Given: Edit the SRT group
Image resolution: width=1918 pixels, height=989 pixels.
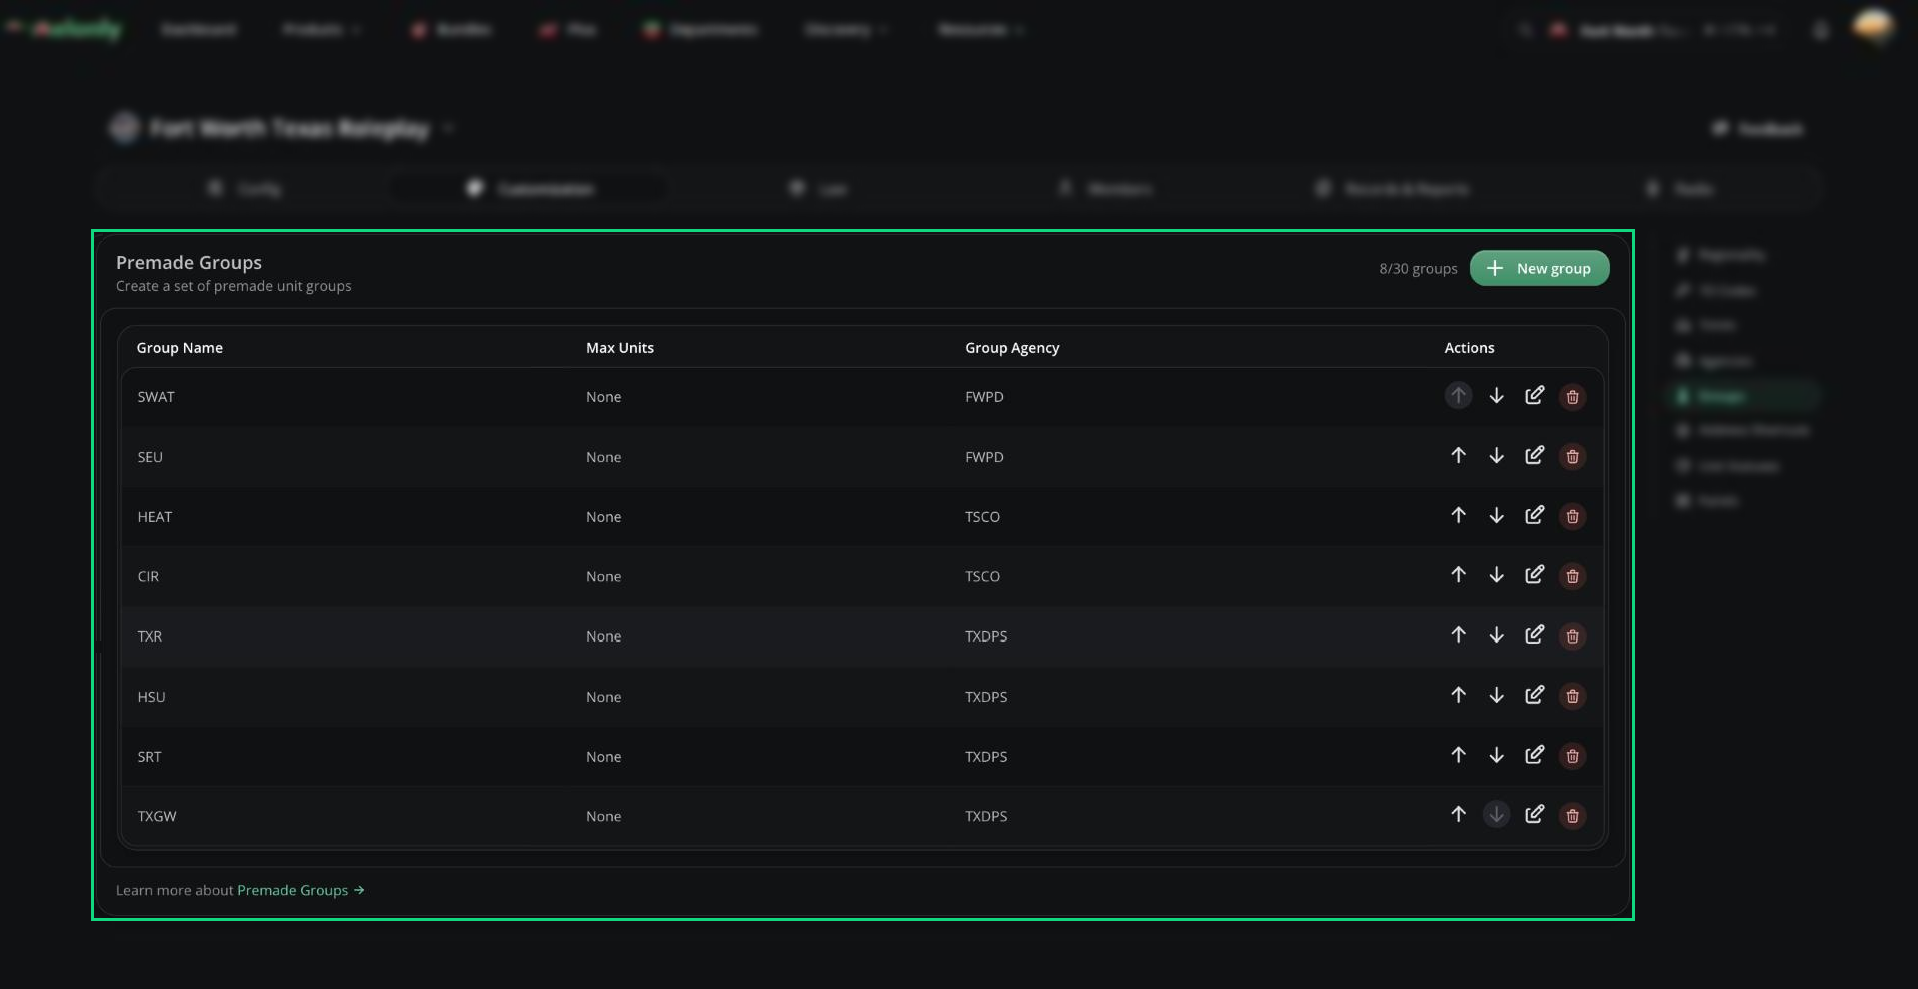Looking at the screenshot, I should point(1534,755).
